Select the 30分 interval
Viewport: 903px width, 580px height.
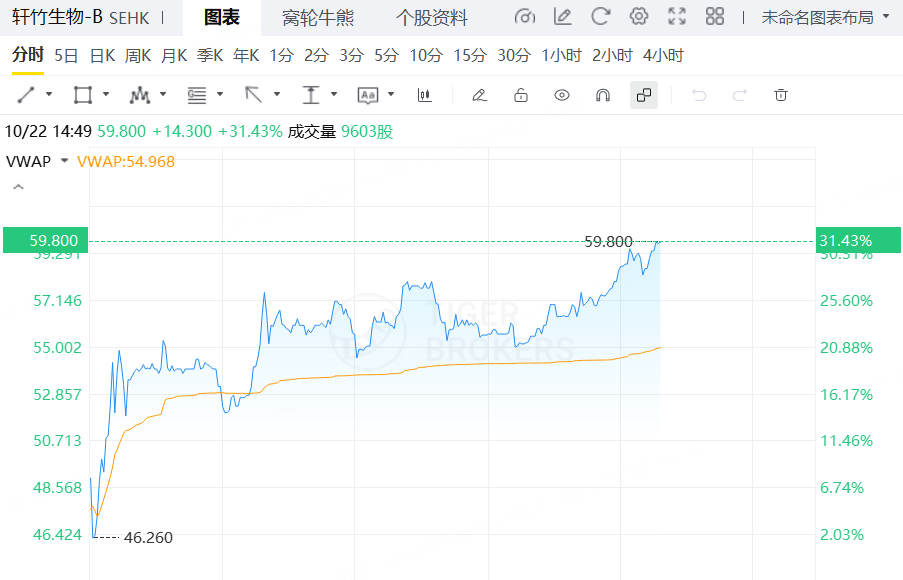tap(514, 55)
